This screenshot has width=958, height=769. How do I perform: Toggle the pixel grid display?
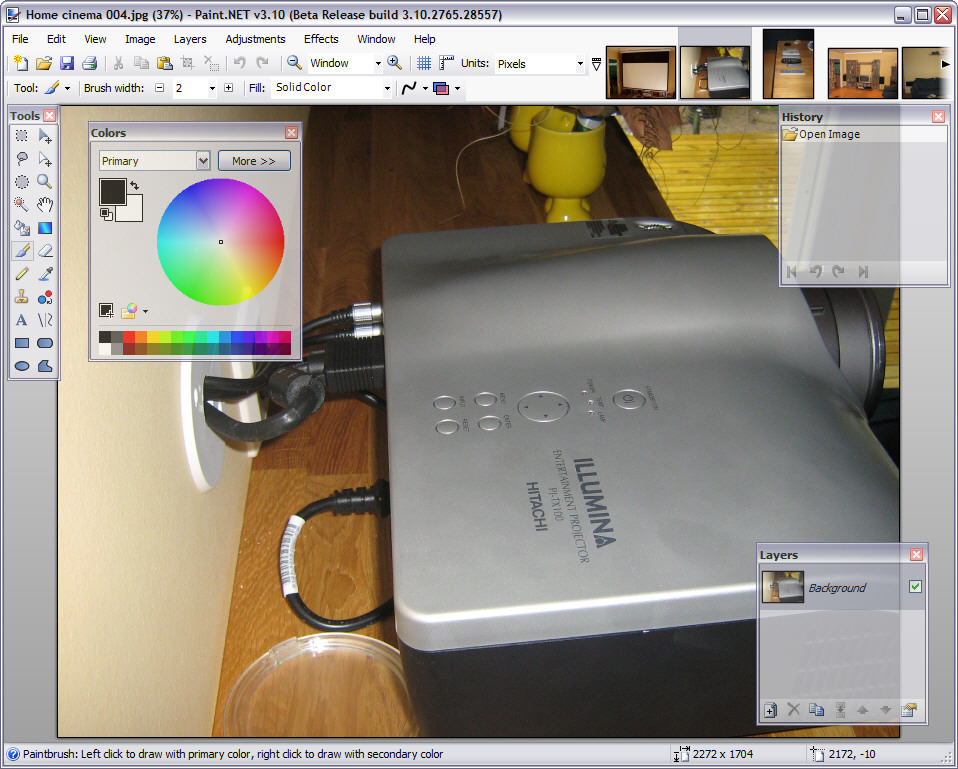click(x=423, y=63)
